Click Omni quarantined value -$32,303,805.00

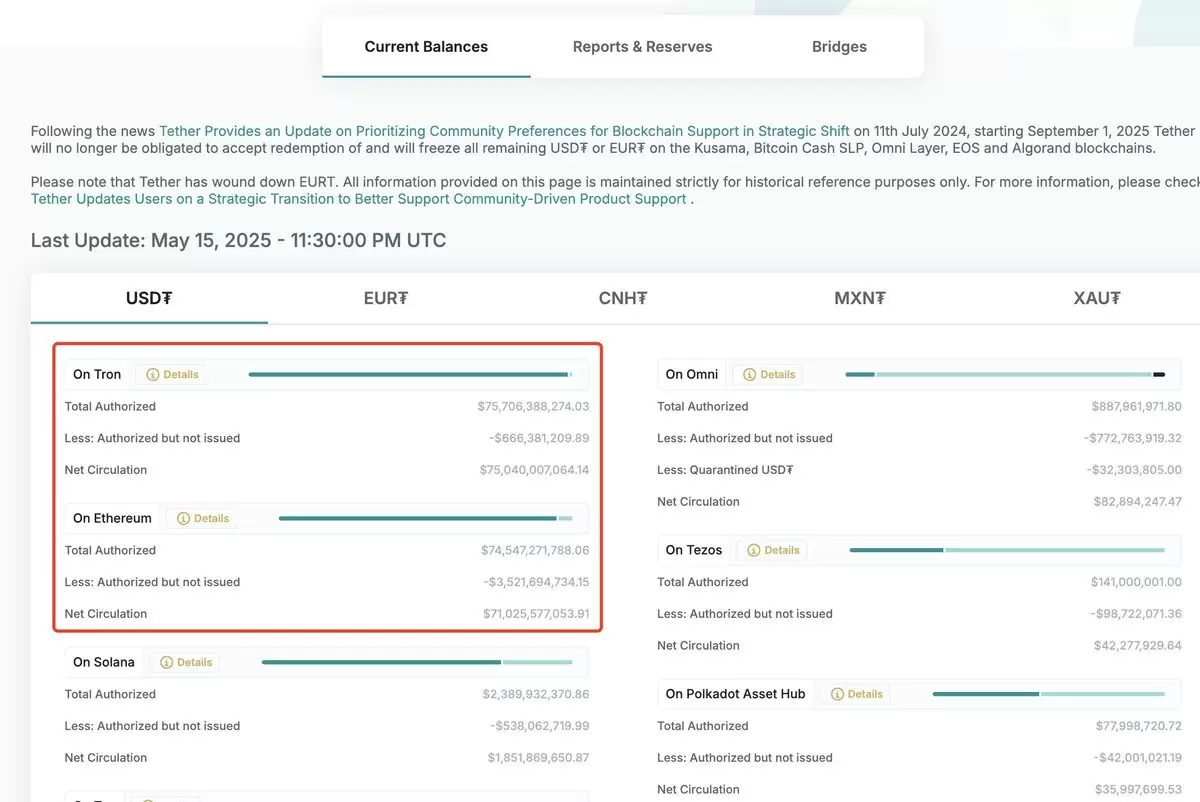click(x=1136, y=470)
